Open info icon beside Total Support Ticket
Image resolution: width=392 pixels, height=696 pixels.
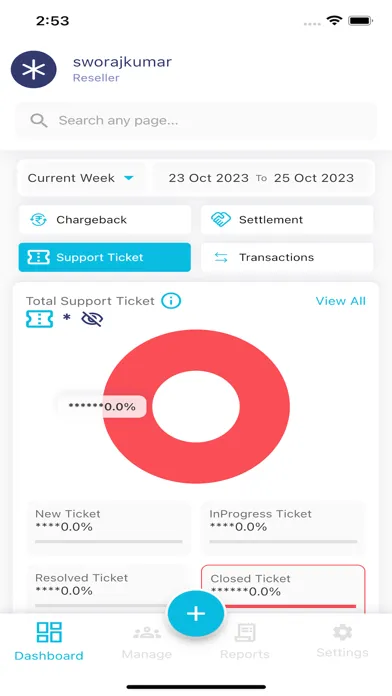pyautogui.click(x=171, y=301)
